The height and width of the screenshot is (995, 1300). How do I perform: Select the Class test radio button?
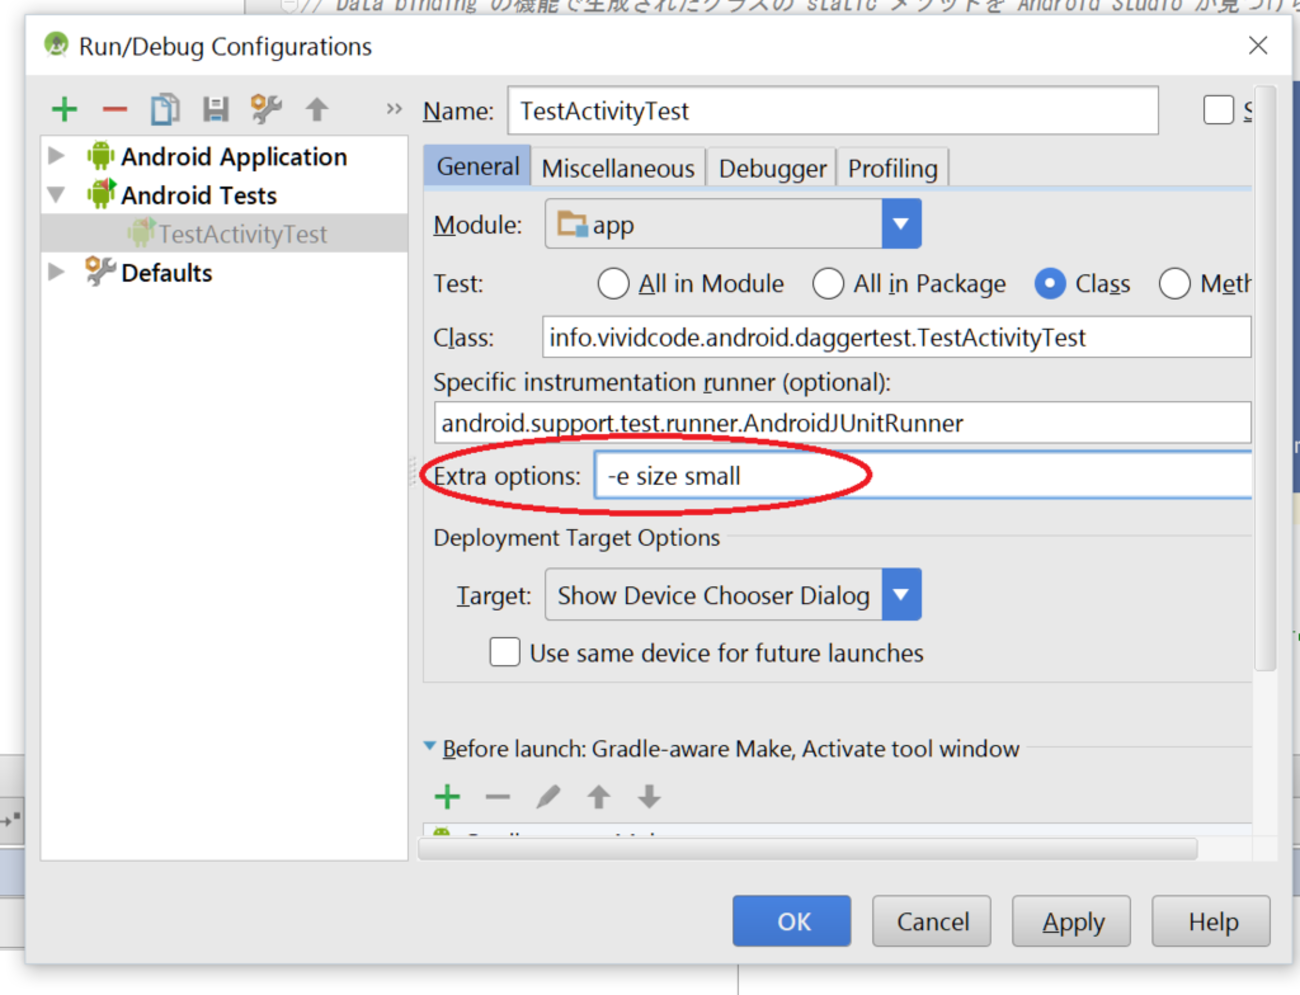coord(1050,284)
